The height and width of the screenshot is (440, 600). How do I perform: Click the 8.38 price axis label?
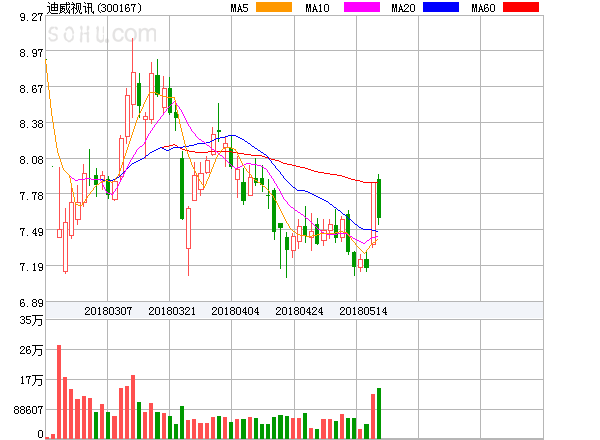31,124
